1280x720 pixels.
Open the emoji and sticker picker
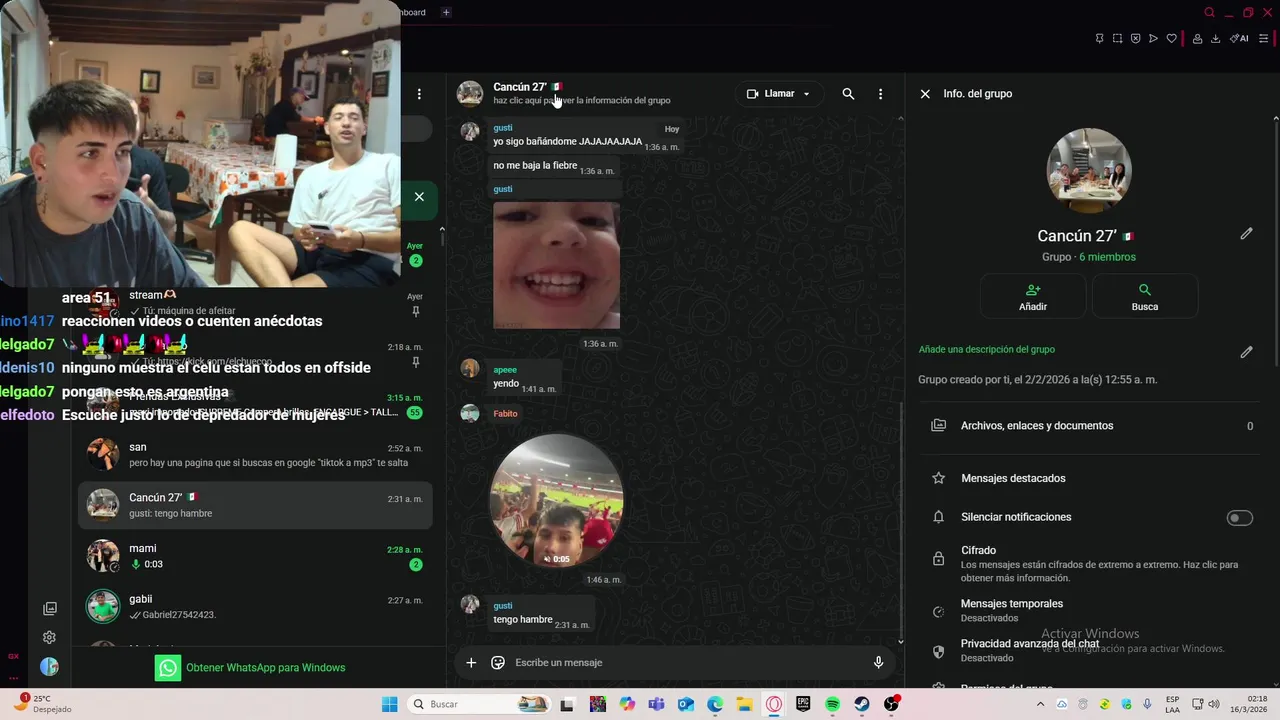(498, 663)
